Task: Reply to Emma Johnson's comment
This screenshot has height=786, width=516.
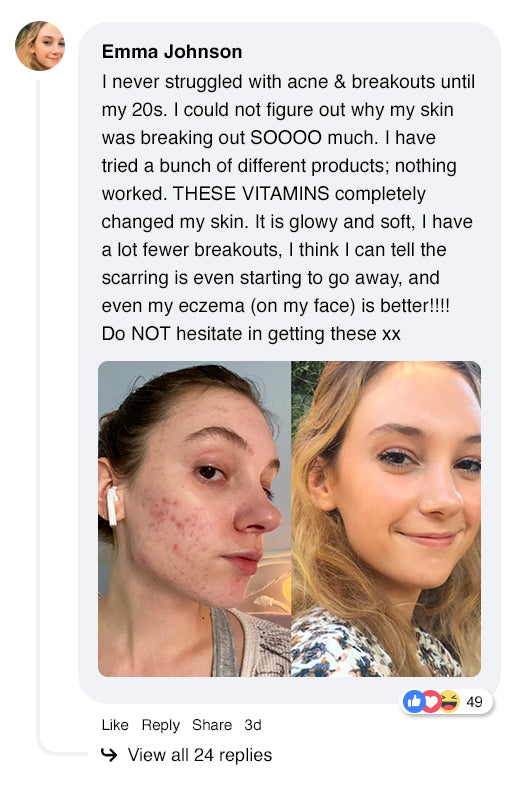Action: coord(160,725)
